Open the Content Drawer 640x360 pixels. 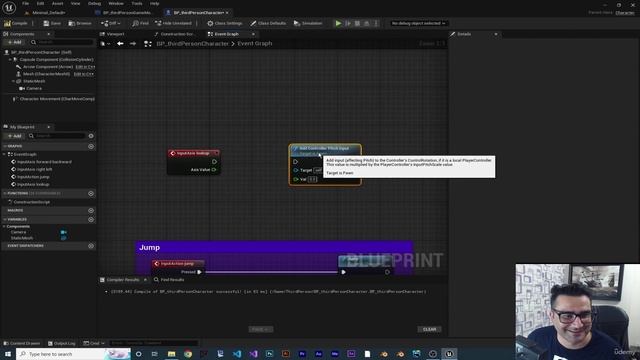pos(22,343)
